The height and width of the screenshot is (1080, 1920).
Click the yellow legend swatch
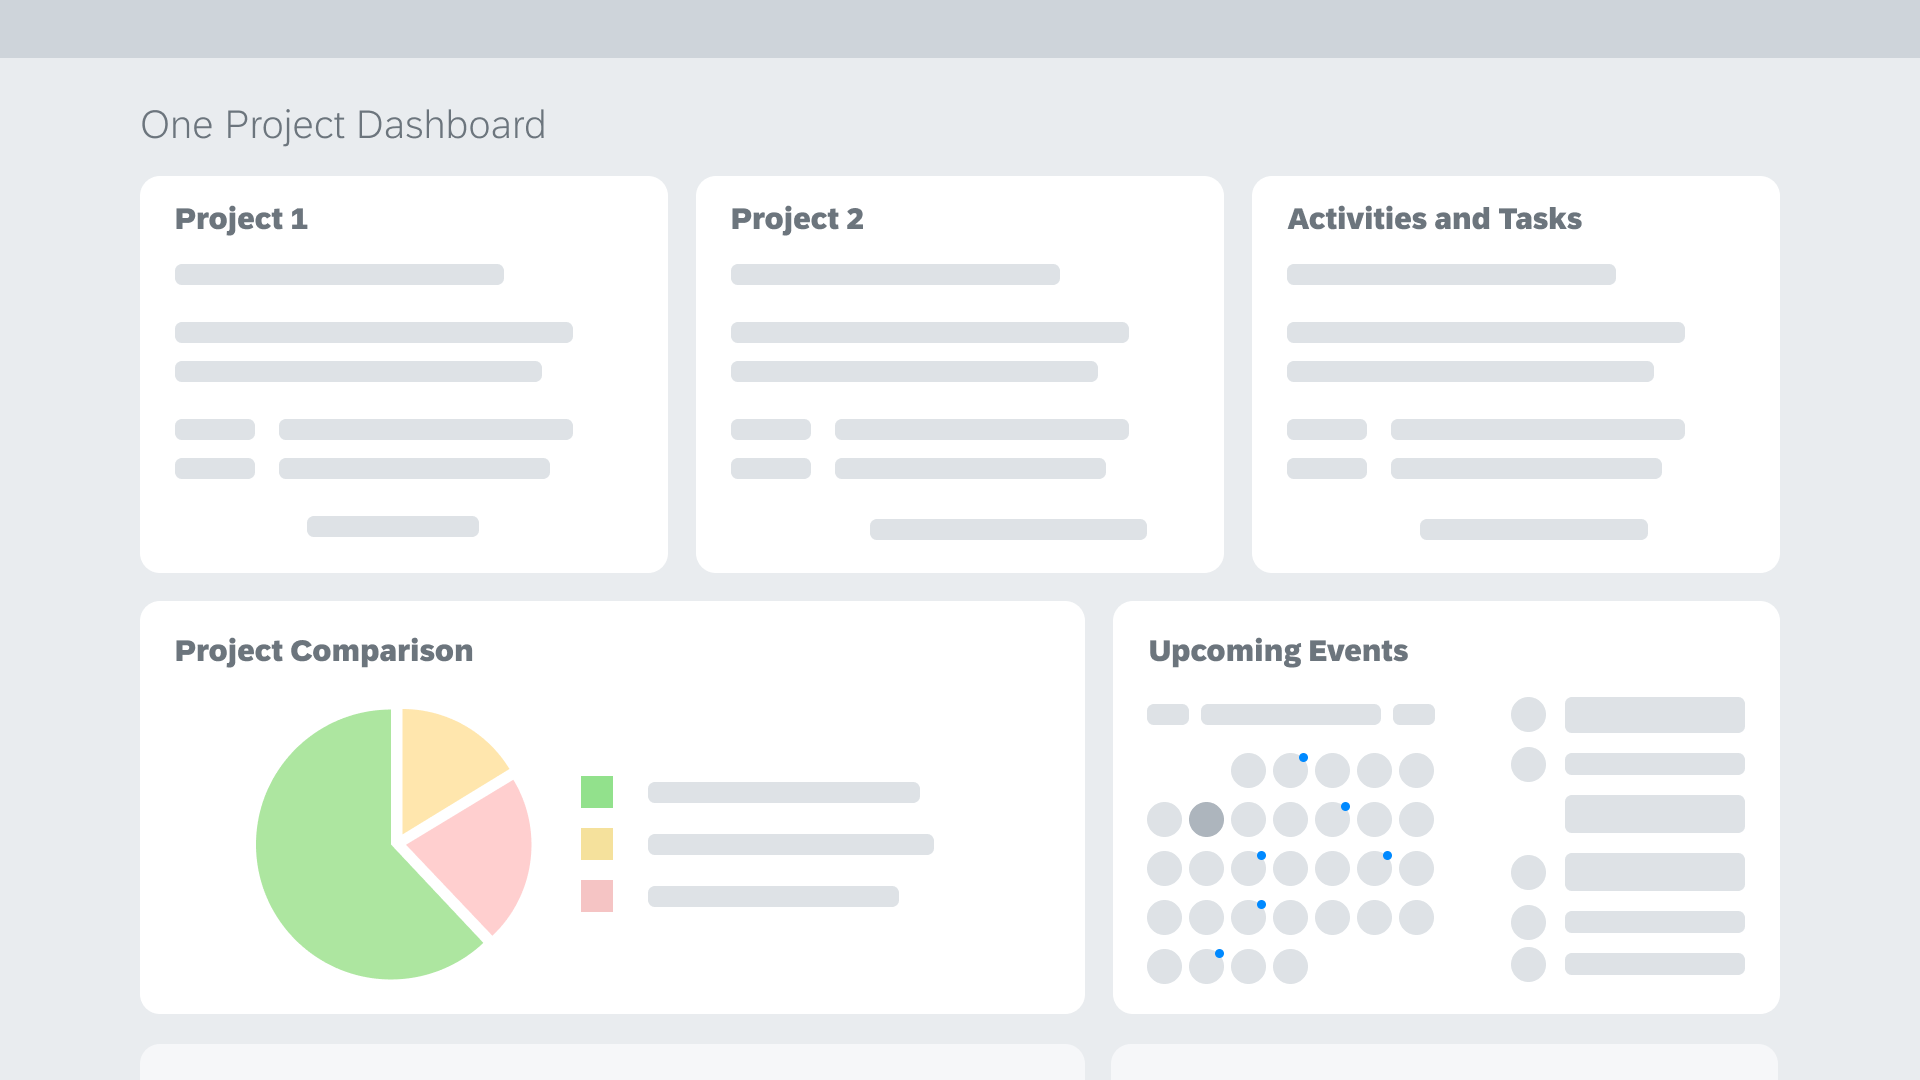pos(597,844)
